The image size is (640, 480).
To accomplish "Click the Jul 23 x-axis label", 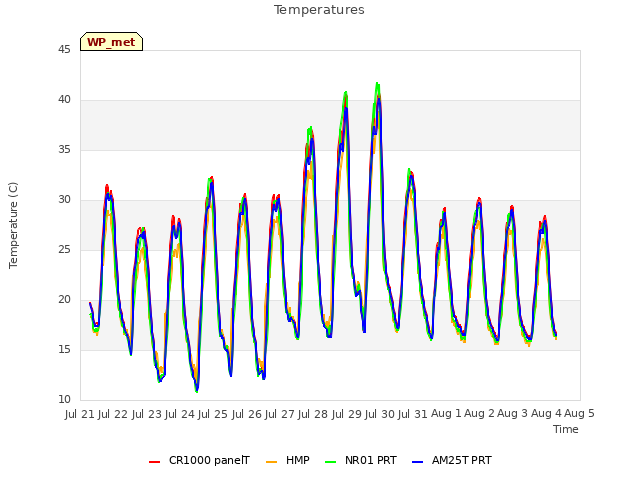I will tap(147, 414).
